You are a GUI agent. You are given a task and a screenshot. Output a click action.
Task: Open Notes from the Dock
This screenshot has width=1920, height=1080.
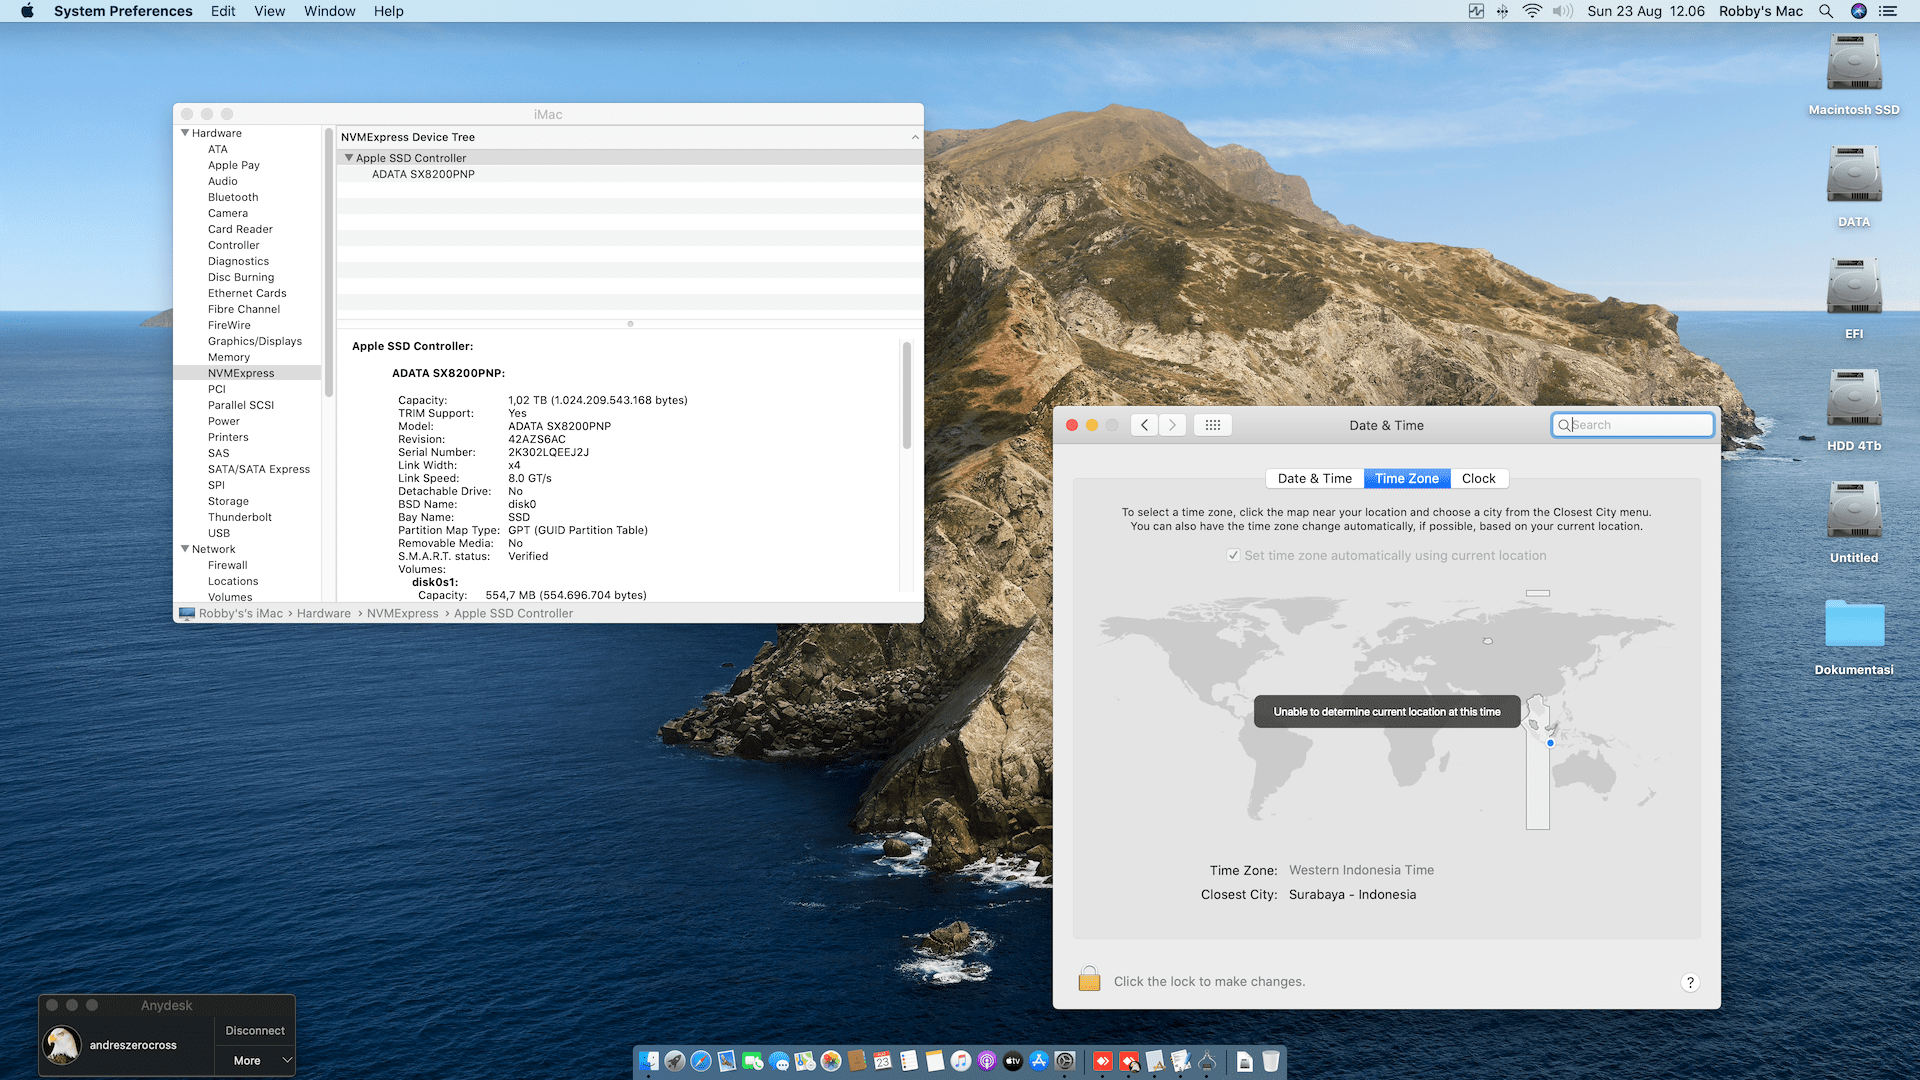click(x=935, y=1061)
